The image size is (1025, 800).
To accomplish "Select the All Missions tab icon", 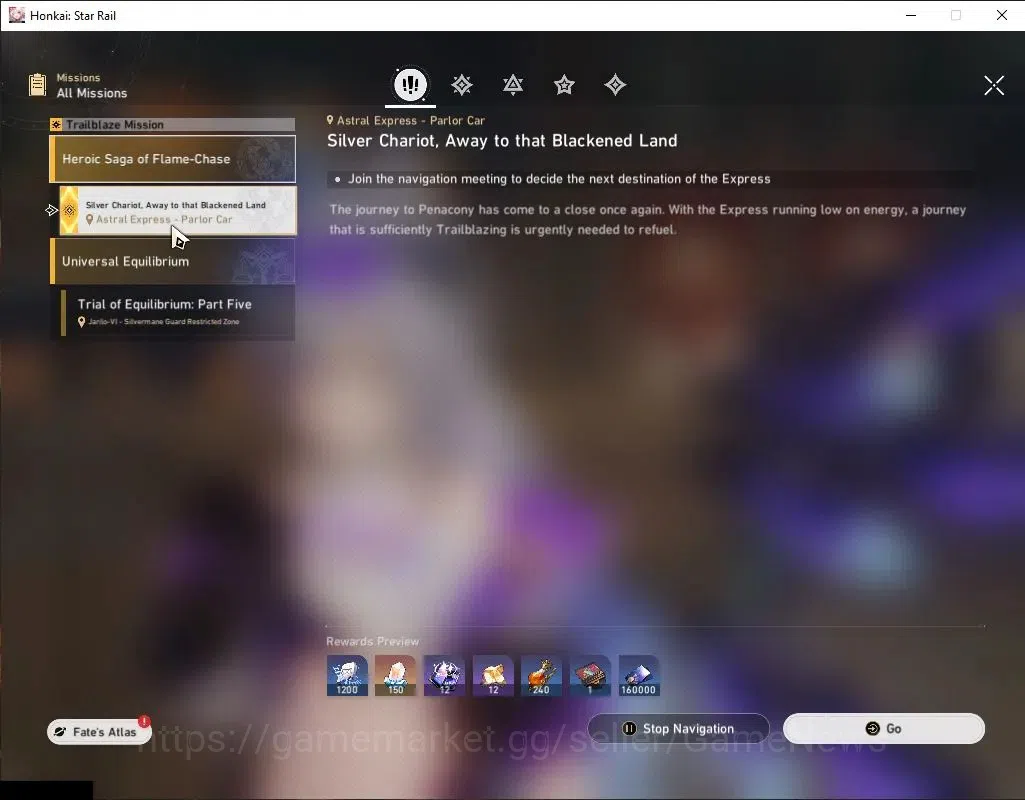I will coord(411,84).
